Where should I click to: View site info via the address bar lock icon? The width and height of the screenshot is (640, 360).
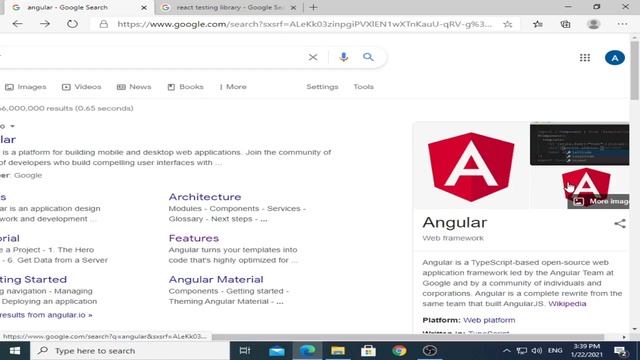104,24
